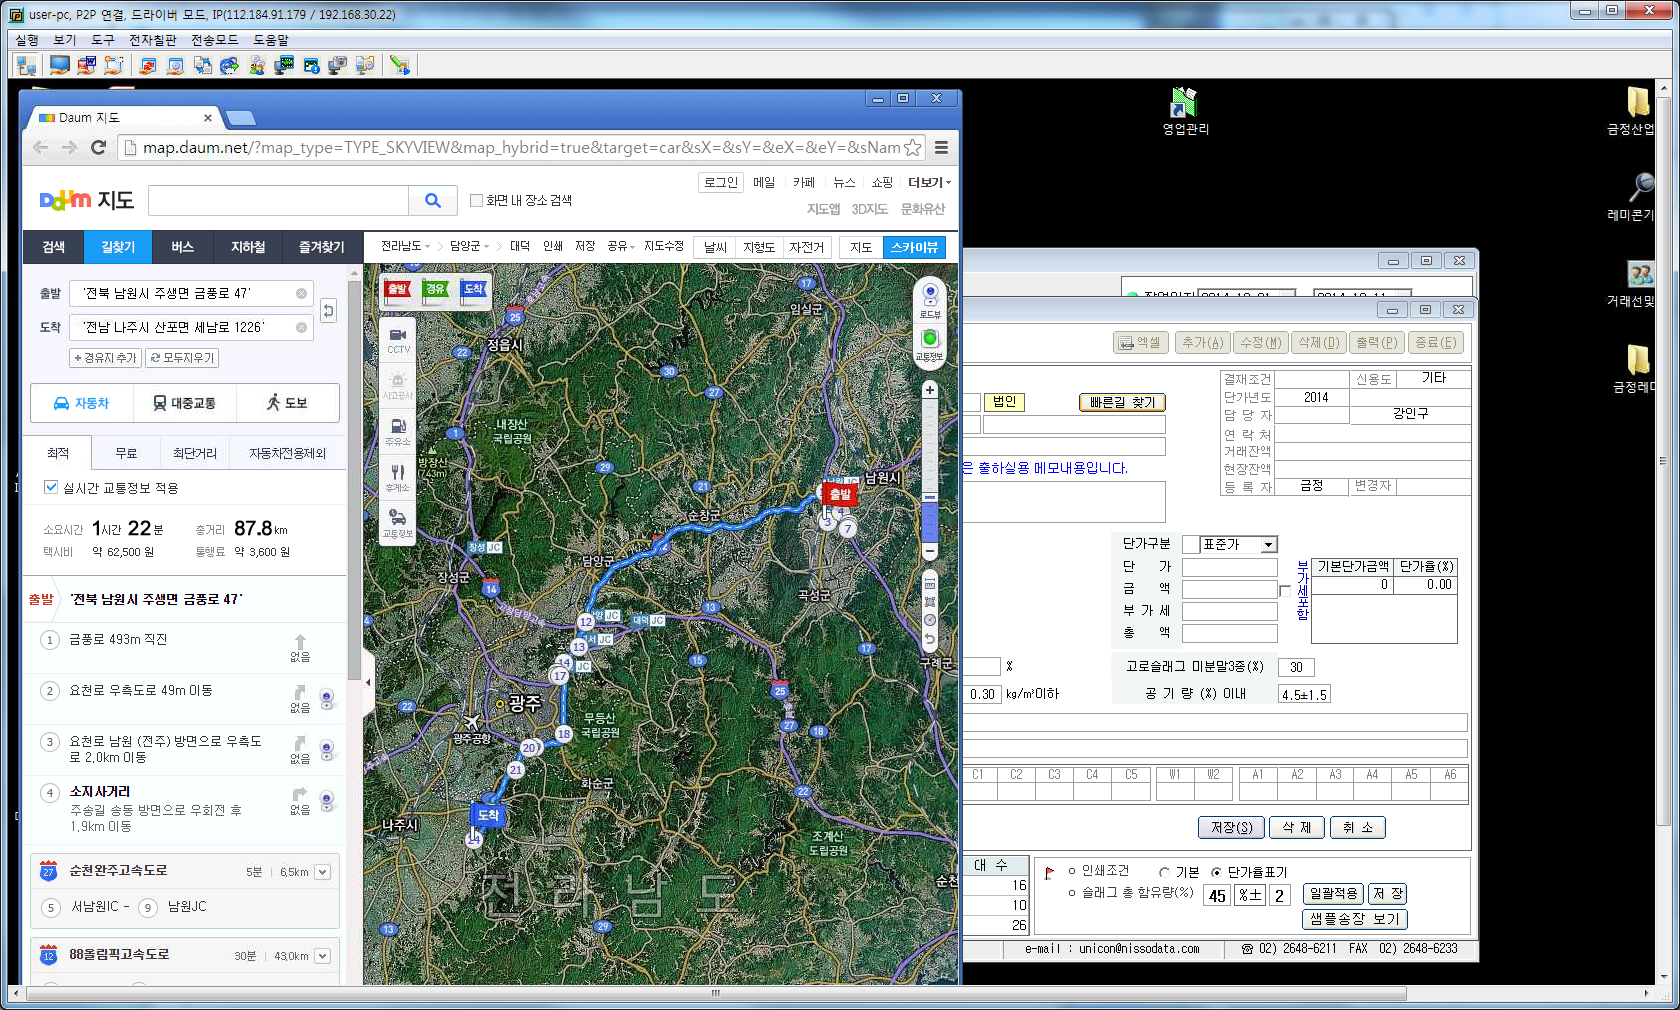Click the undo arrow on map tools strip
The height and width of the screenshot is (1010, 1680).
(930, 639)
